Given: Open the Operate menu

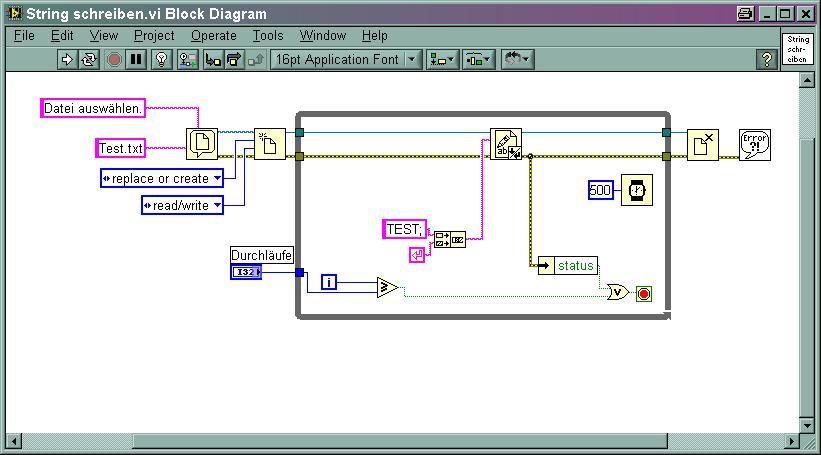Looking at the screenshot, I should point(214,36).
